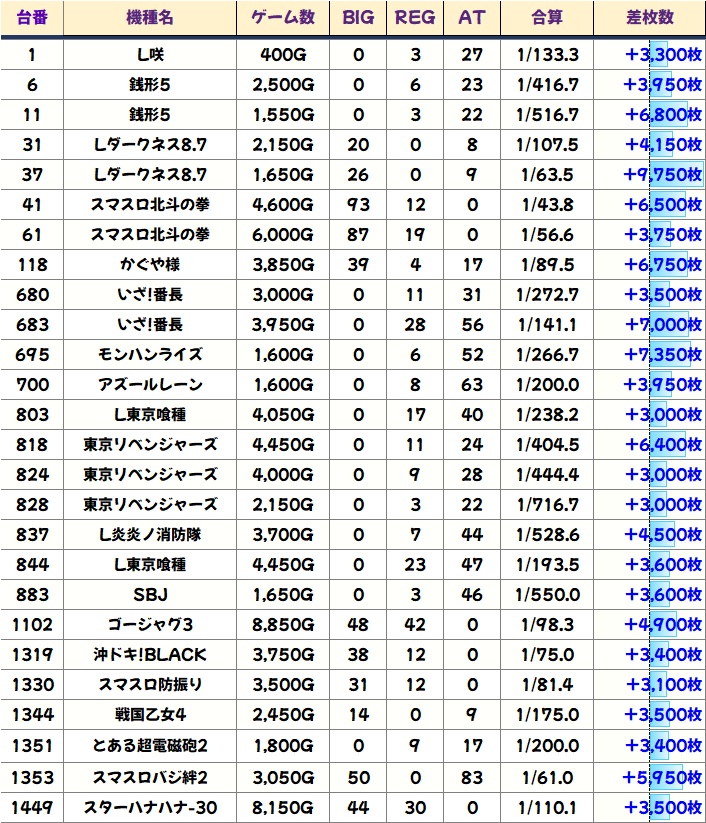Click the ゲーム数 column header
Image resolution: width=706 pixels, height=823 pixels.
pyautogui.click(x=283, y=18)
